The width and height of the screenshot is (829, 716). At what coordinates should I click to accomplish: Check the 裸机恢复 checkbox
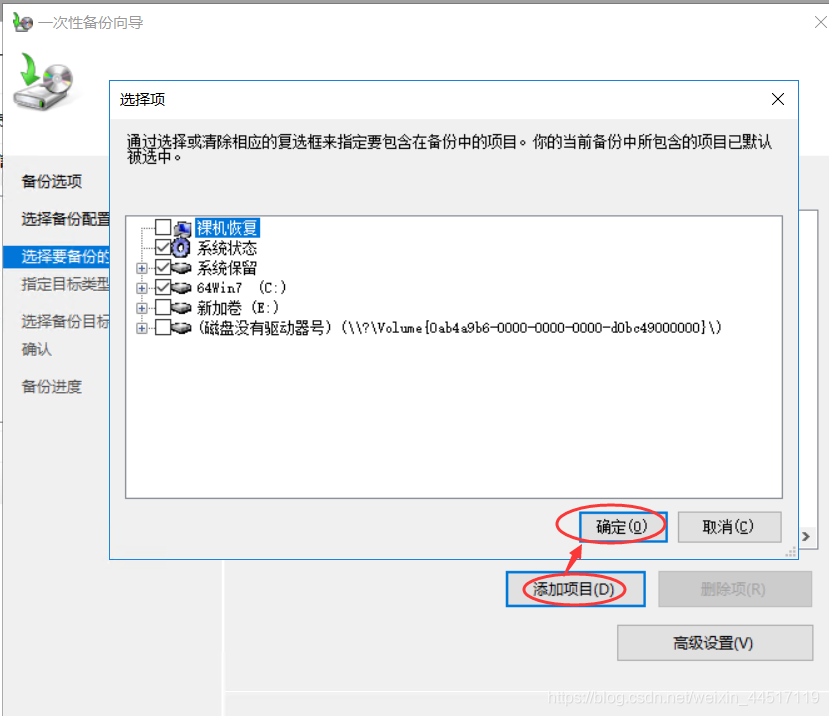pos(163,227)
